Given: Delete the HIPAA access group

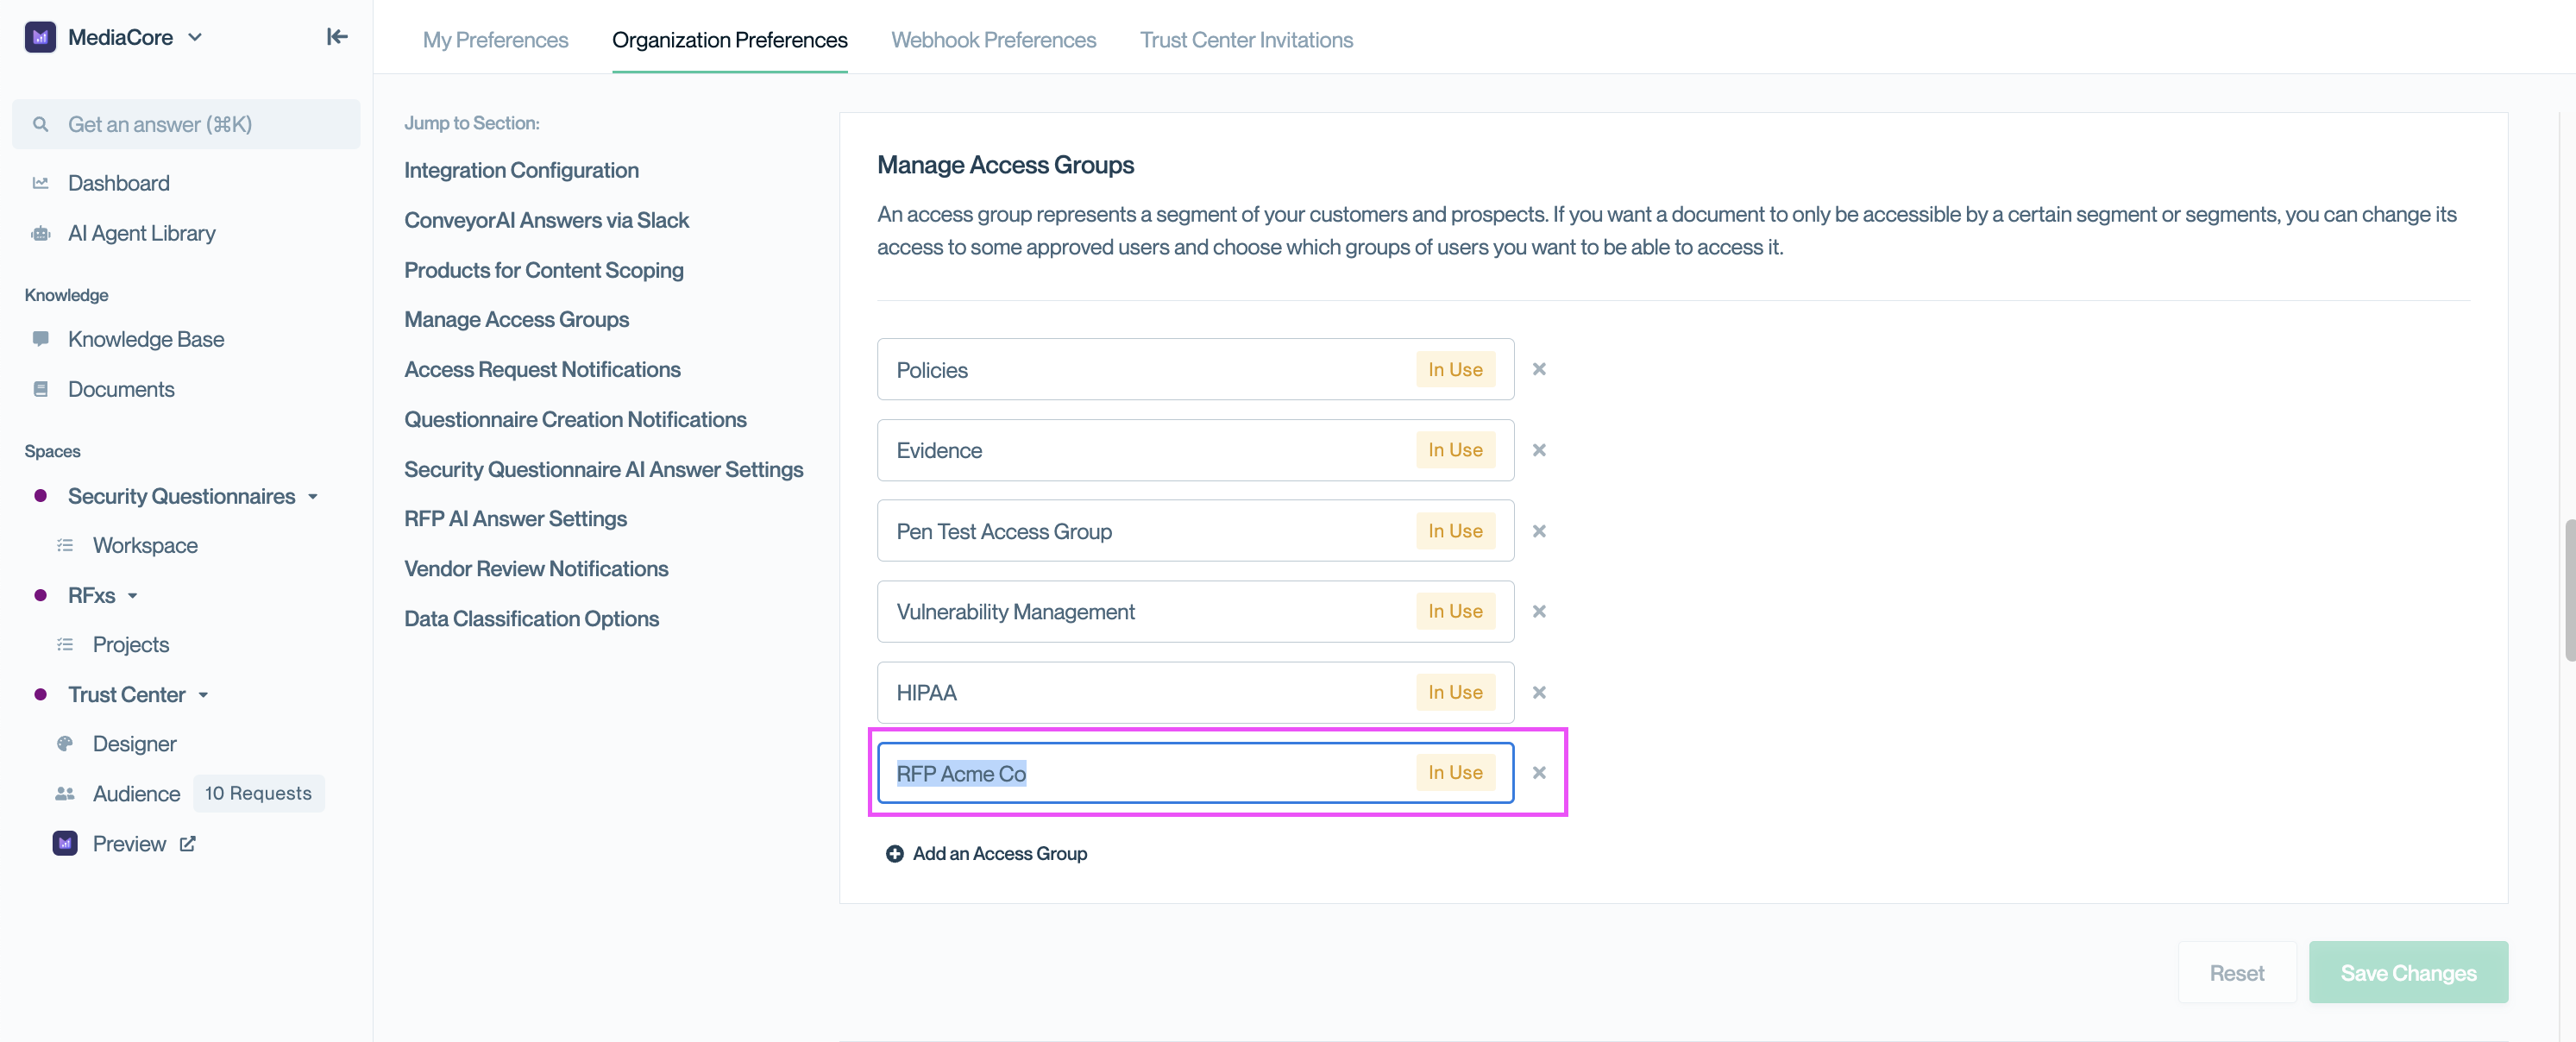Looking at the screenshot, I should (1539, 692).
